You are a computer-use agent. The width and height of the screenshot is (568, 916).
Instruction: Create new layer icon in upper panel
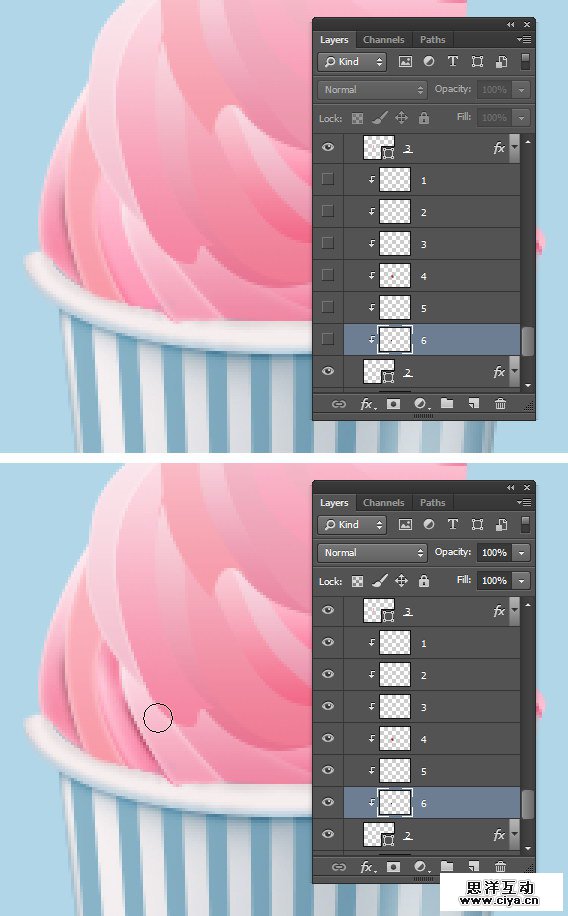point(473,403)
